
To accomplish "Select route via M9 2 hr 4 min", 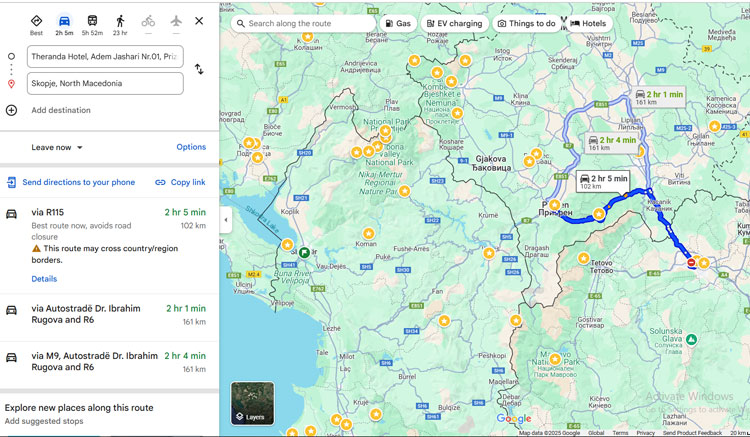I will (x=110, y=362).
